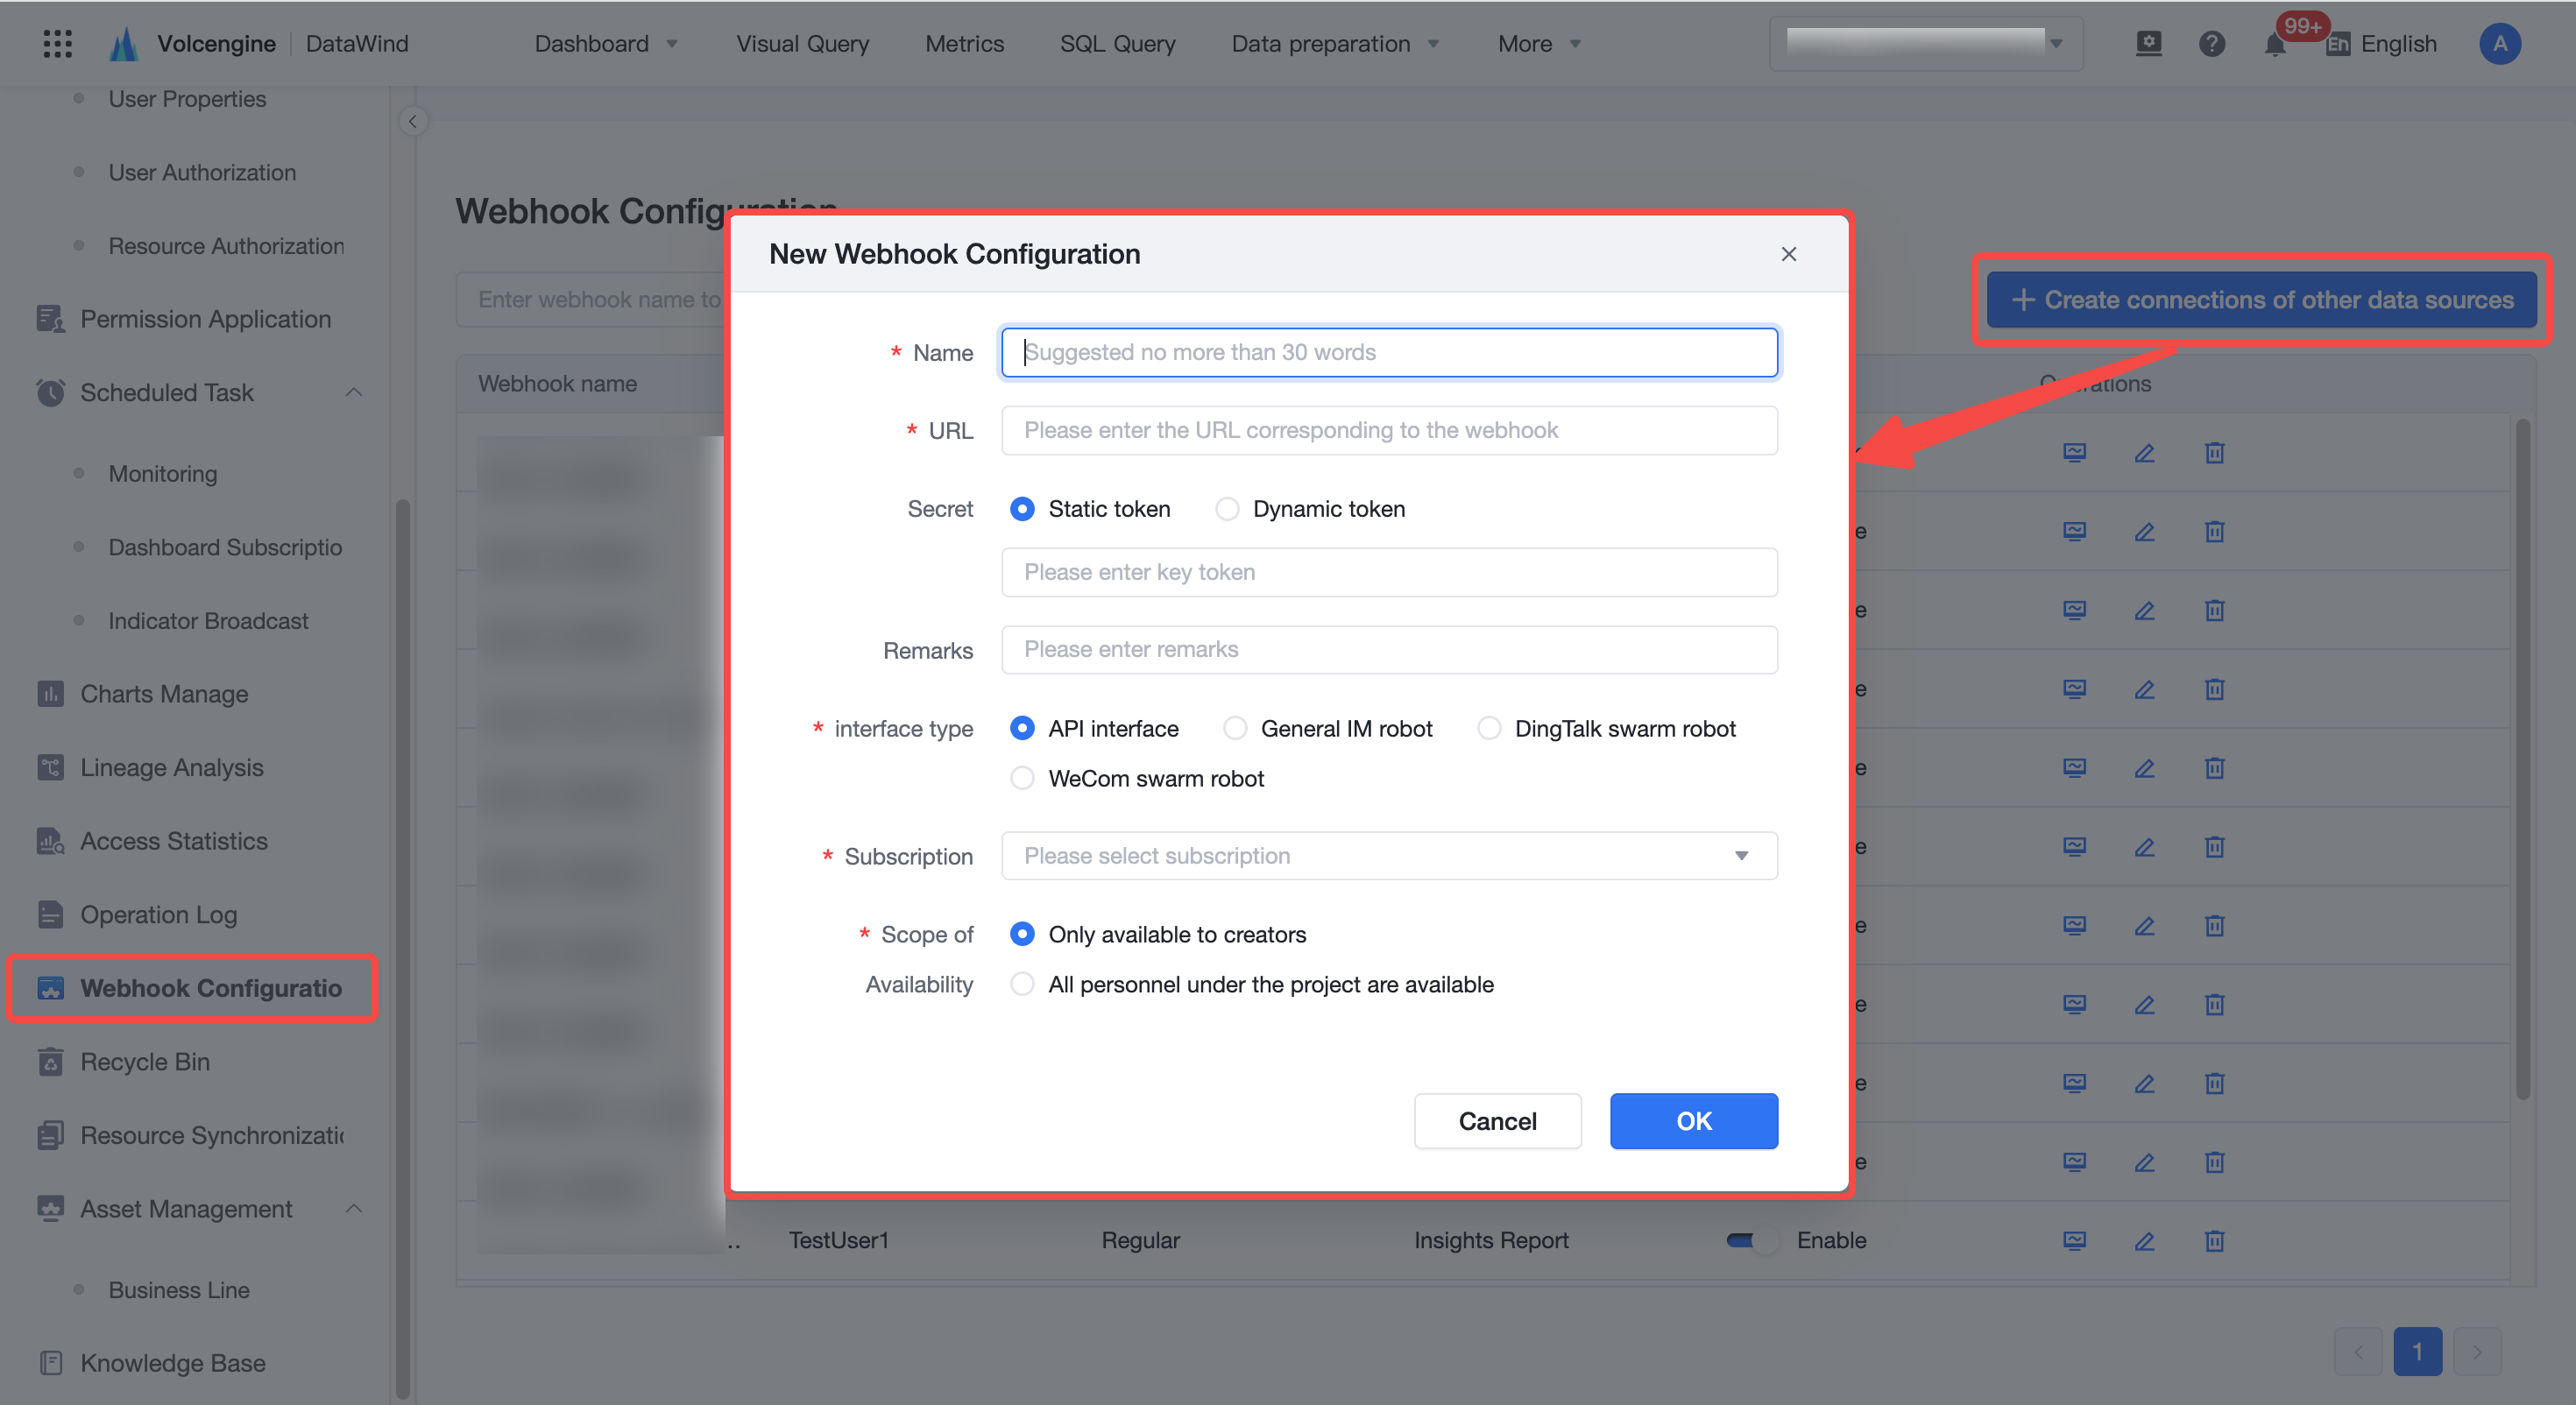The image size is (2576, 1405).
Task: Click the OK button
Action: [1693, 1121]
